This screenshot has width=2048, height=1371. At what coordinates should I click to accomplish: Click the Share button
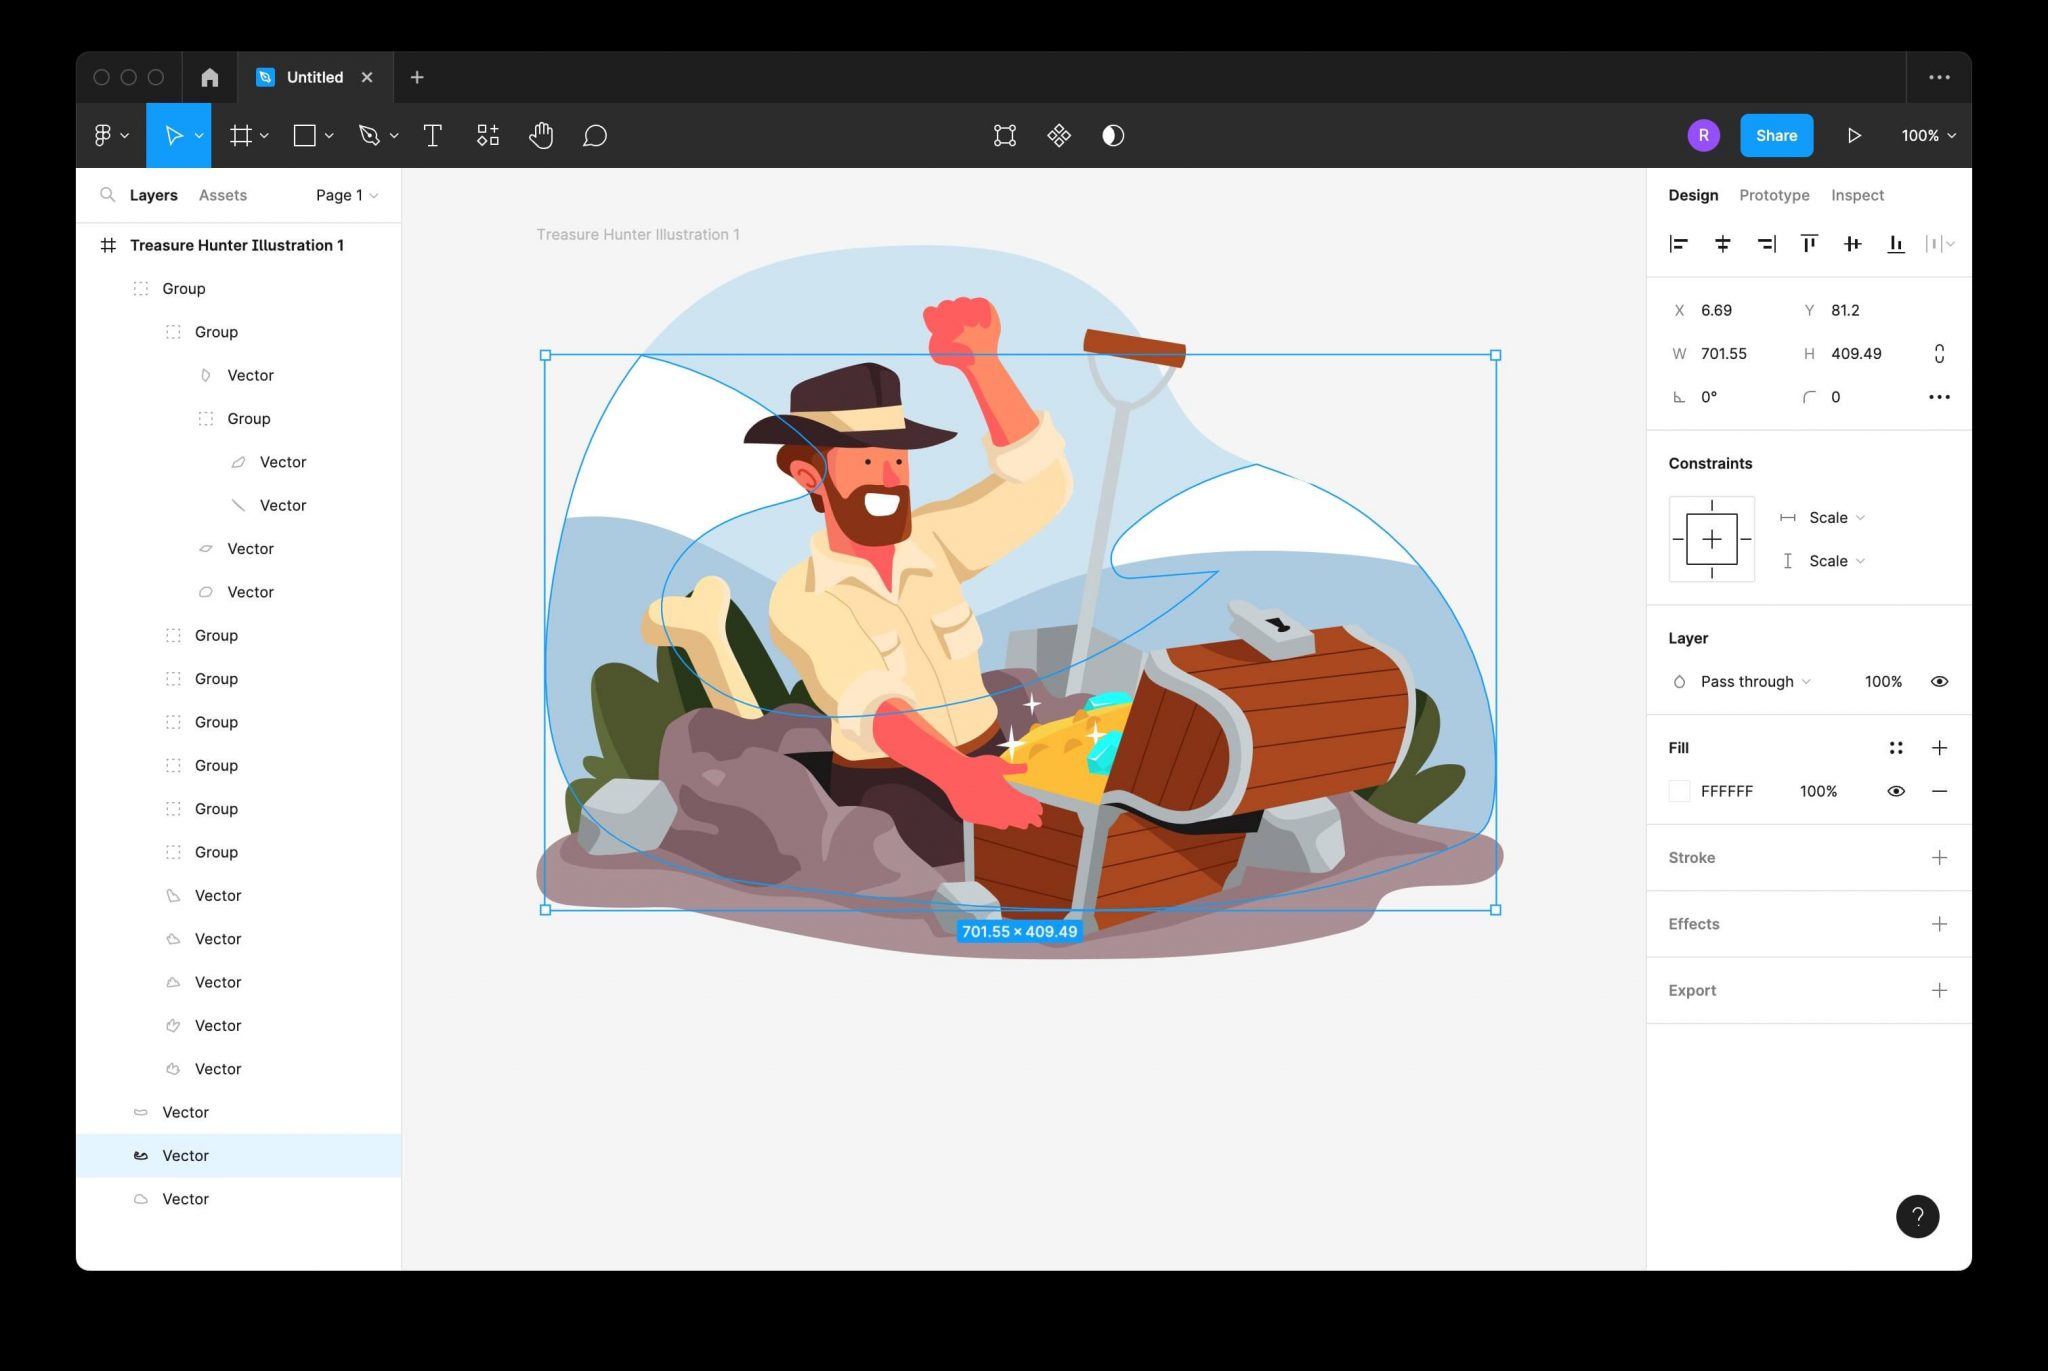point(1776,135)
